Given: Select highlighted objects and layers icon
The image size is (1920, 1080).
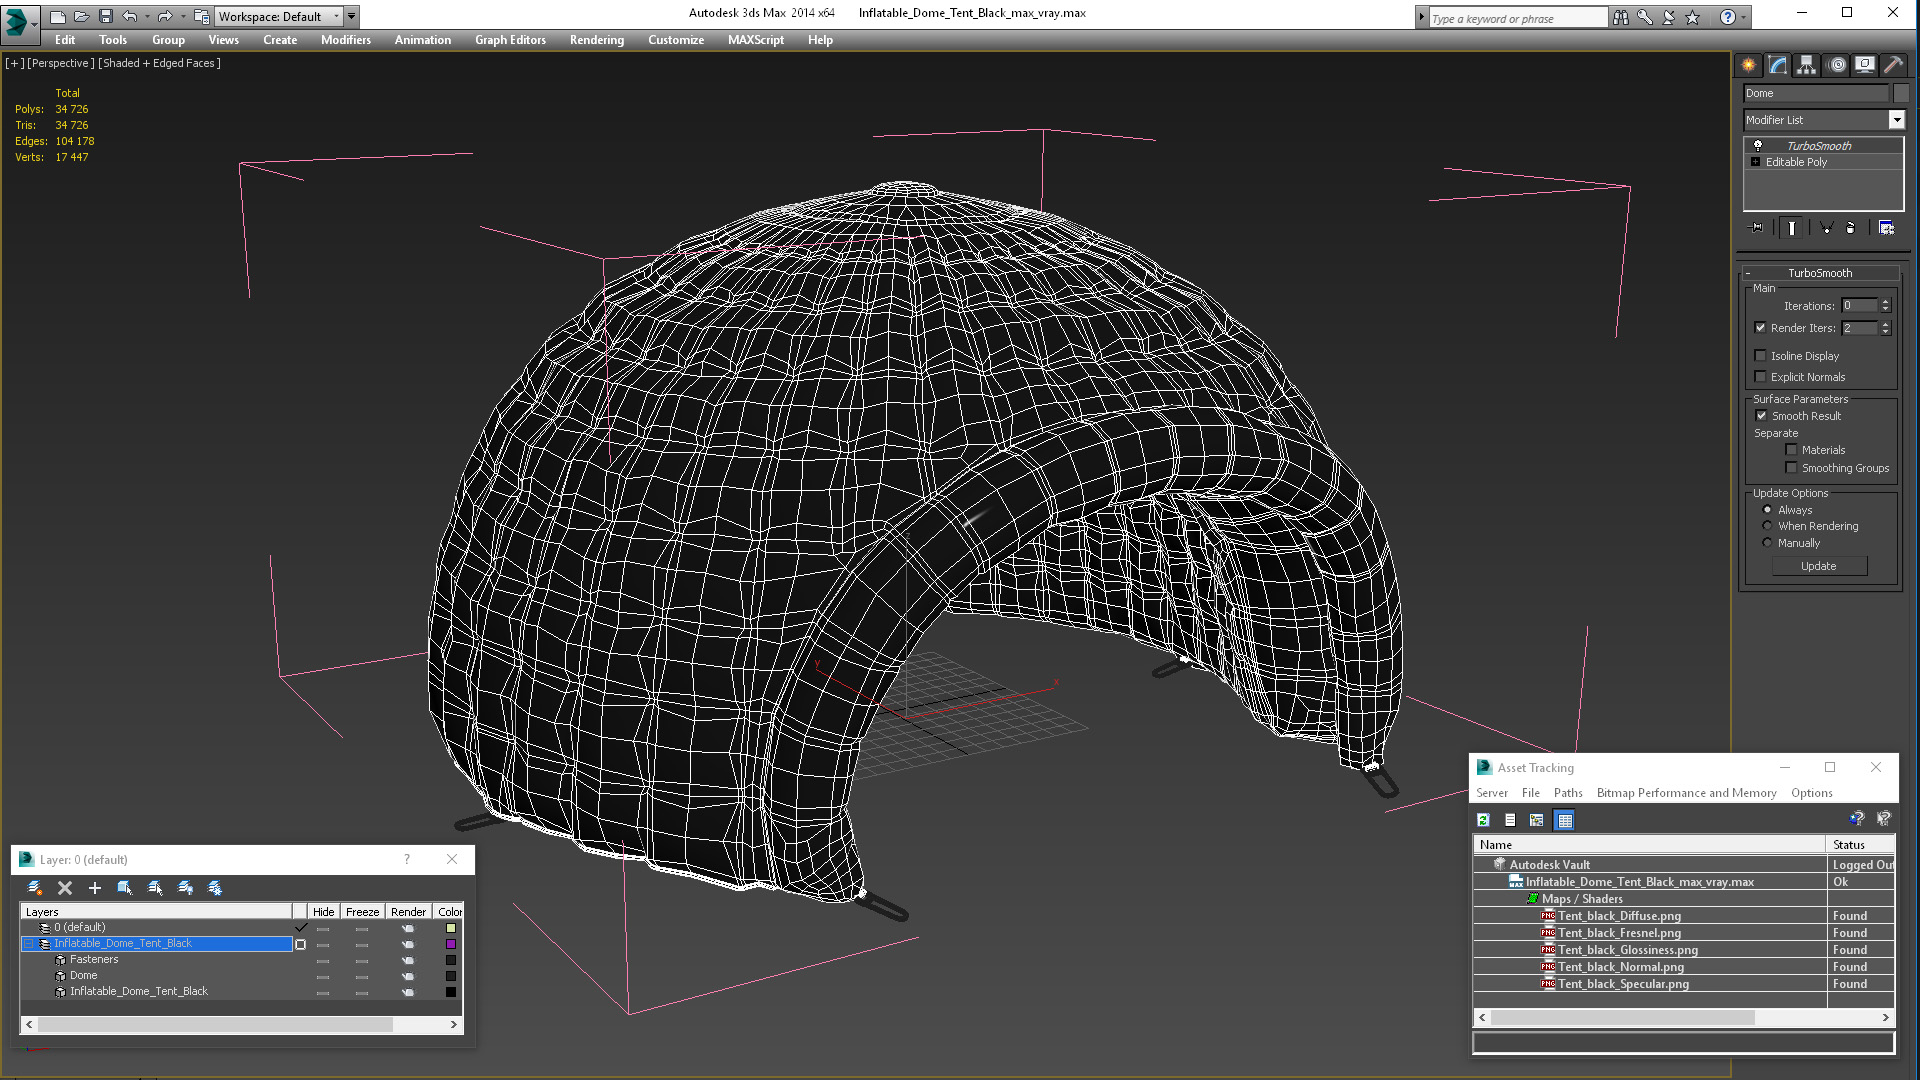Looking at the screenshot, I should click(x=125, y=888).
